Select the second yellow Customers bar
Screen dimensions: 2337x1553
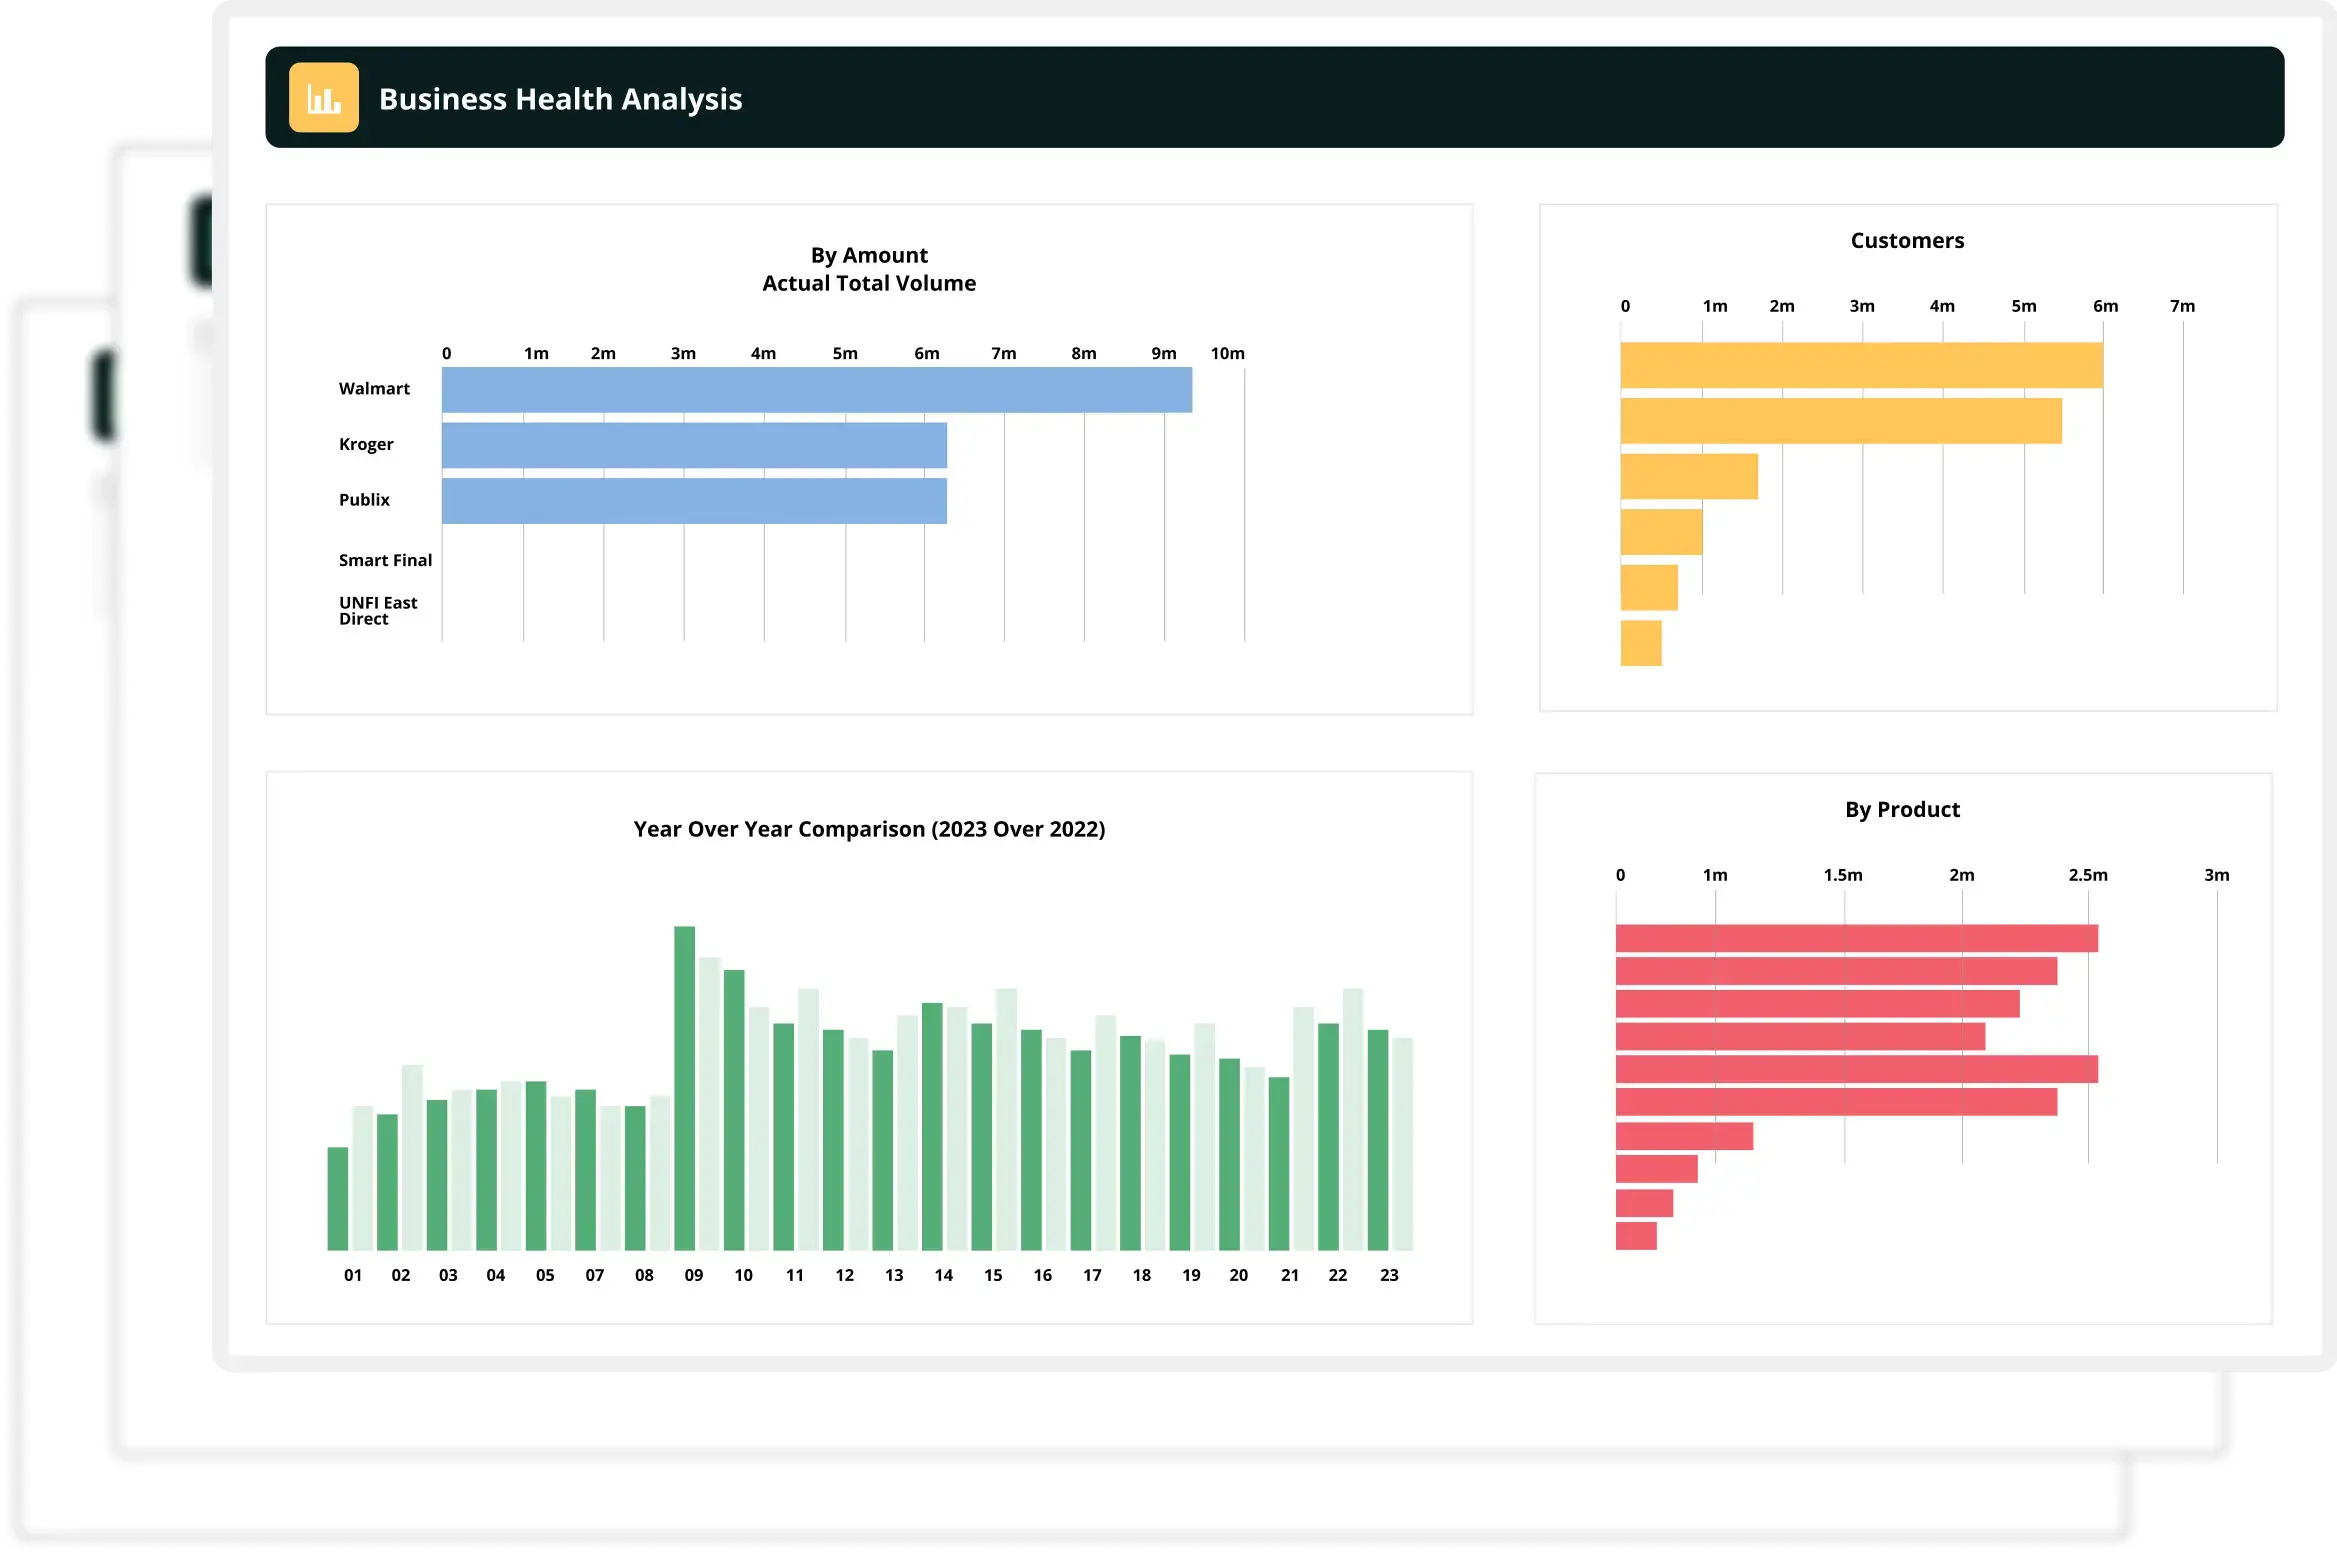click(1841, 420)
